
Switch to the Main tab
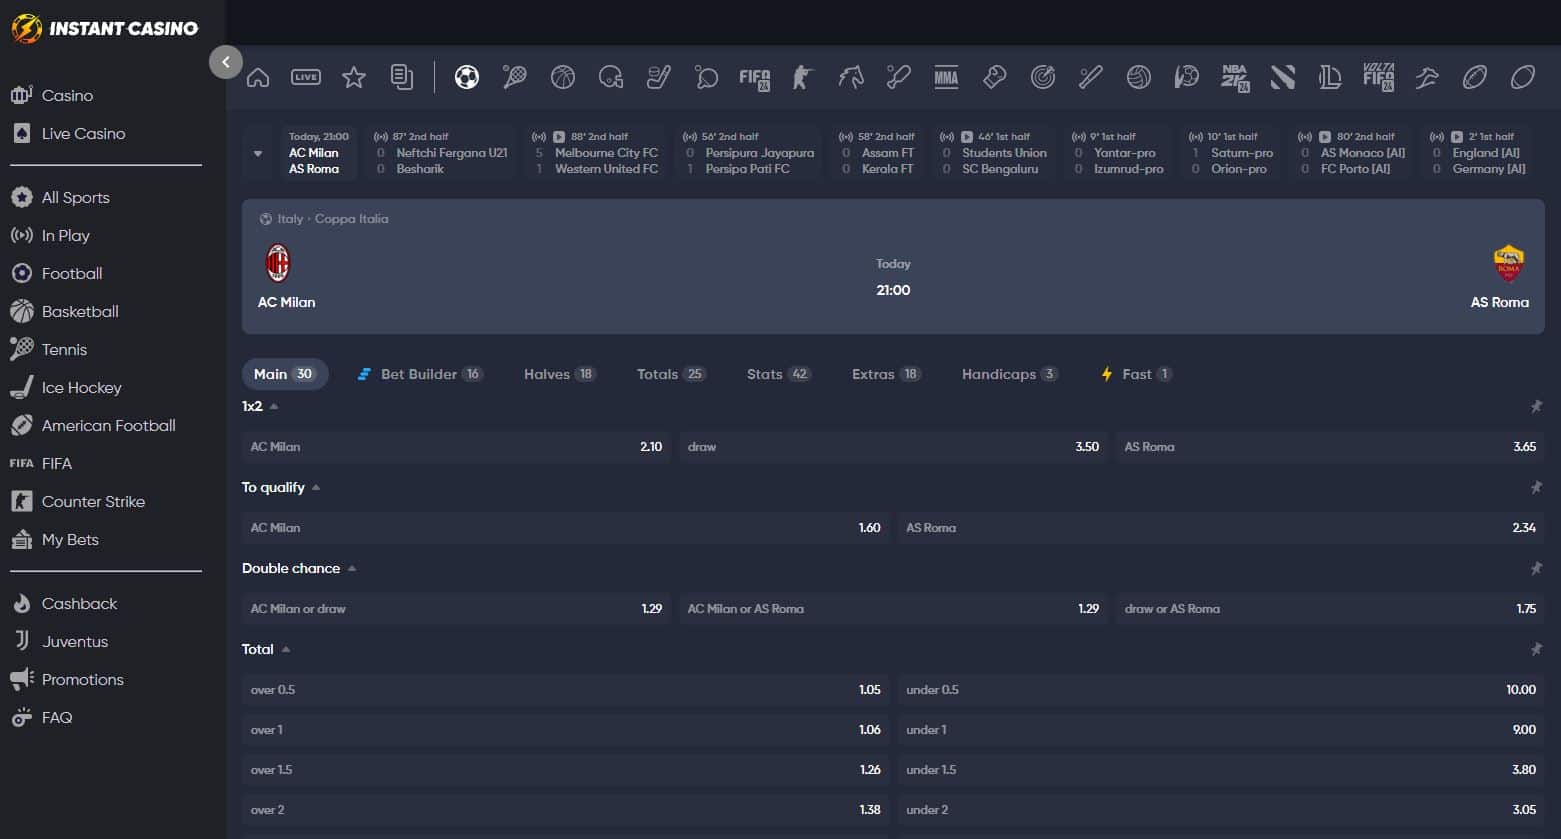[285, 374]
